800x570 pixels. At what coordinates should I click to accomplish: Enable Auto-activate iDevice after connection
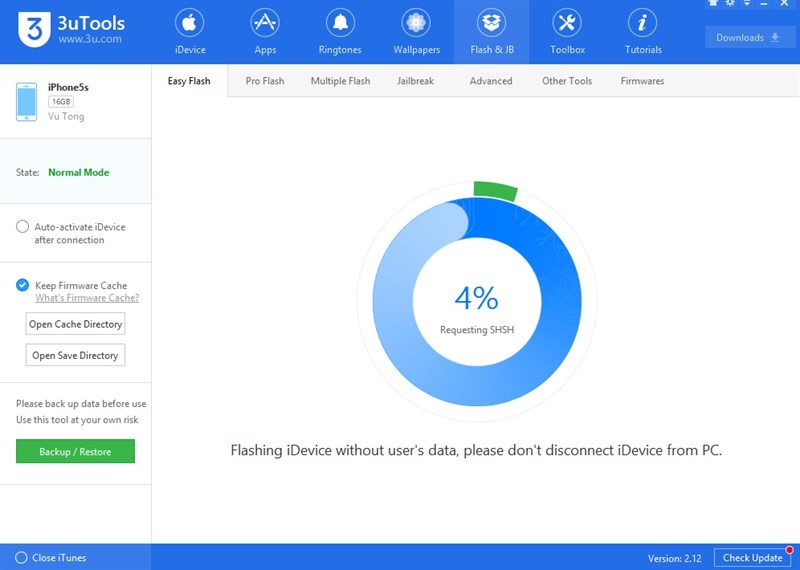(22, 227)
